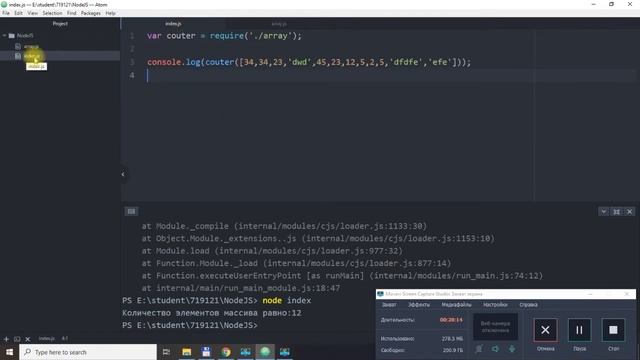Click index.js file name in status bar
Screen dimensions: 640x360
pos(47,338)
